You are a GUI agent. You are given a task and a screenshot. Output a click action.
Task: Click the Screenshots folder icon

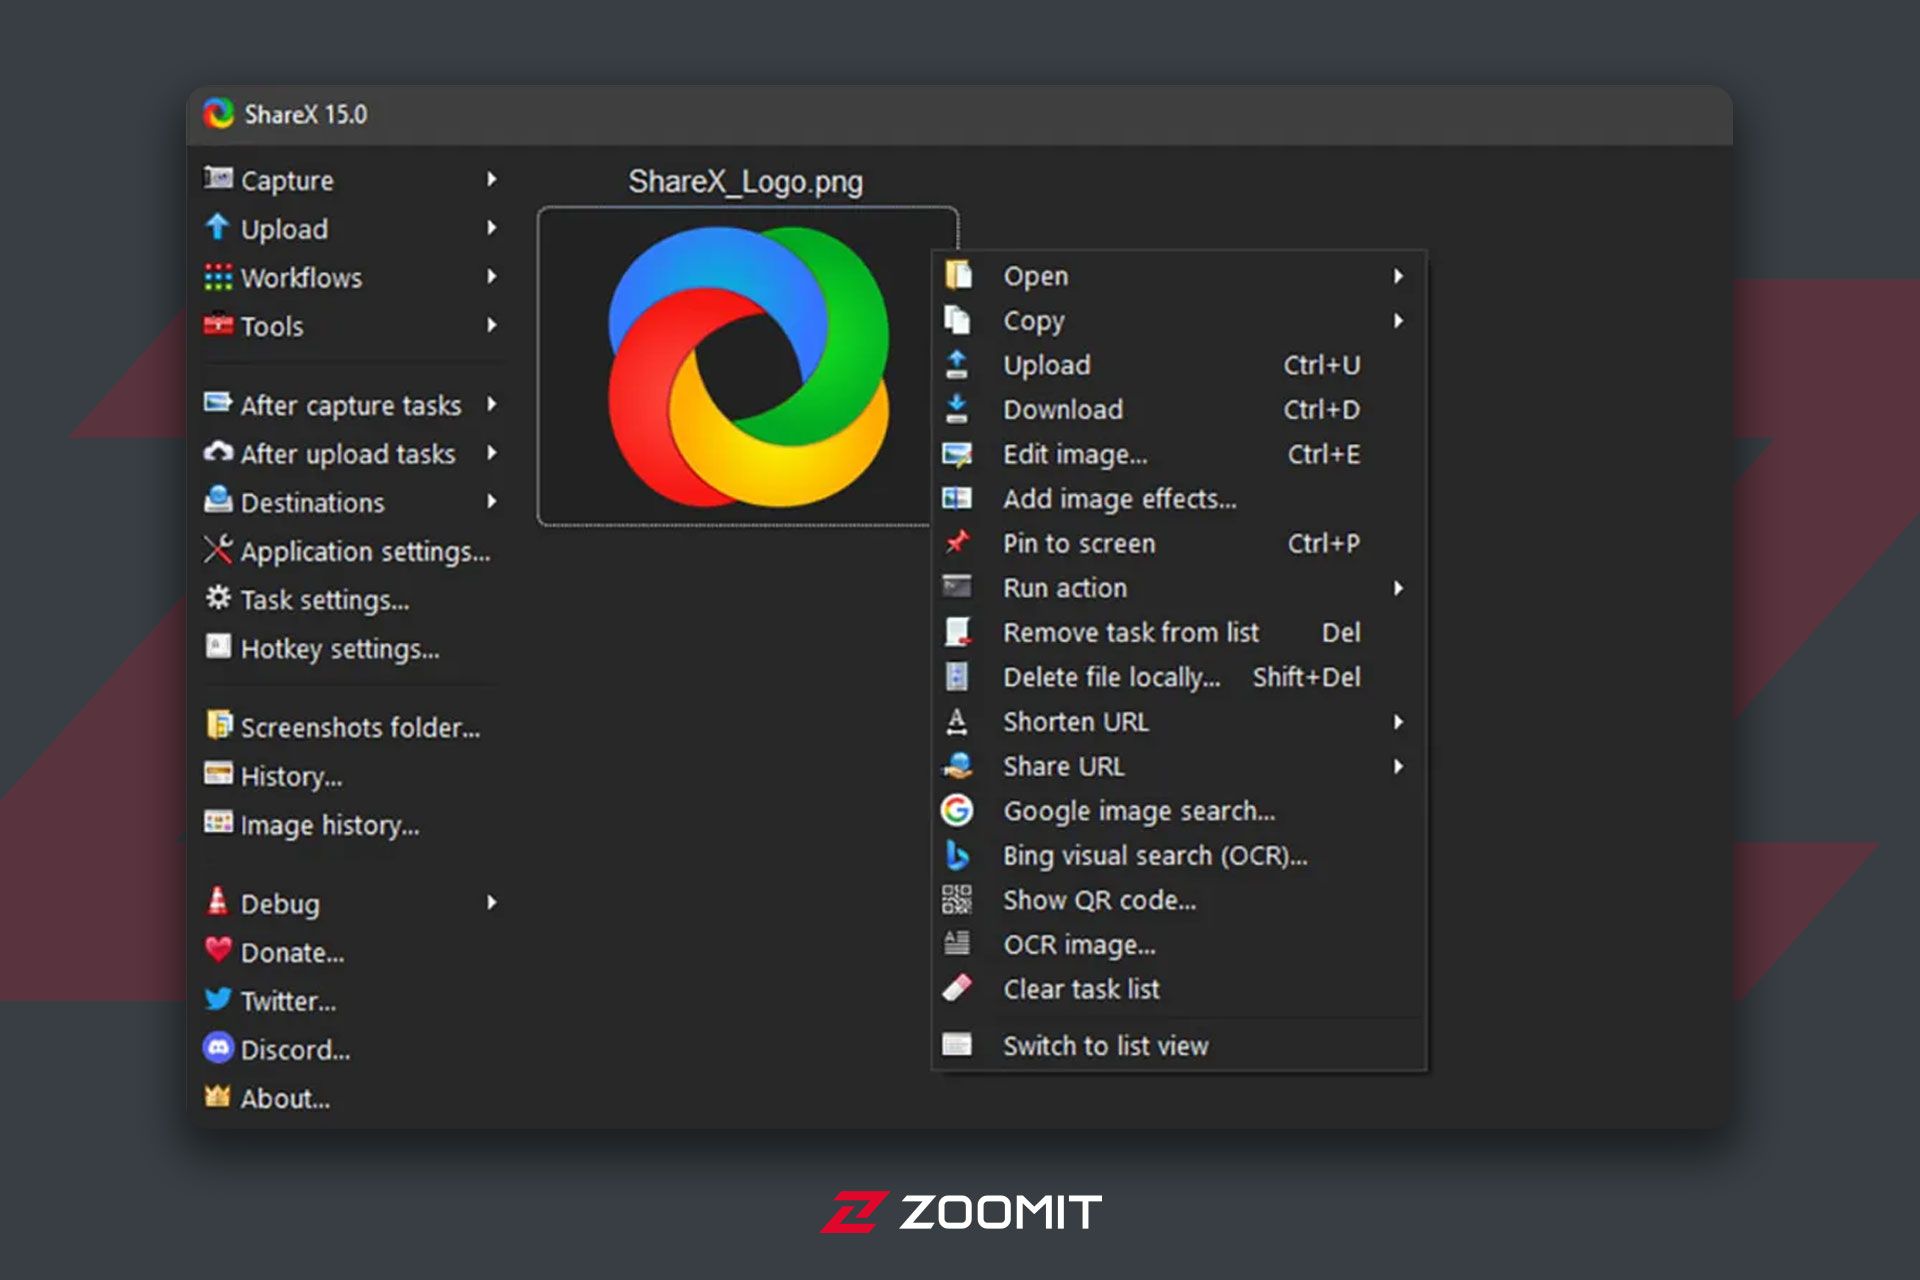pos(218,724)
